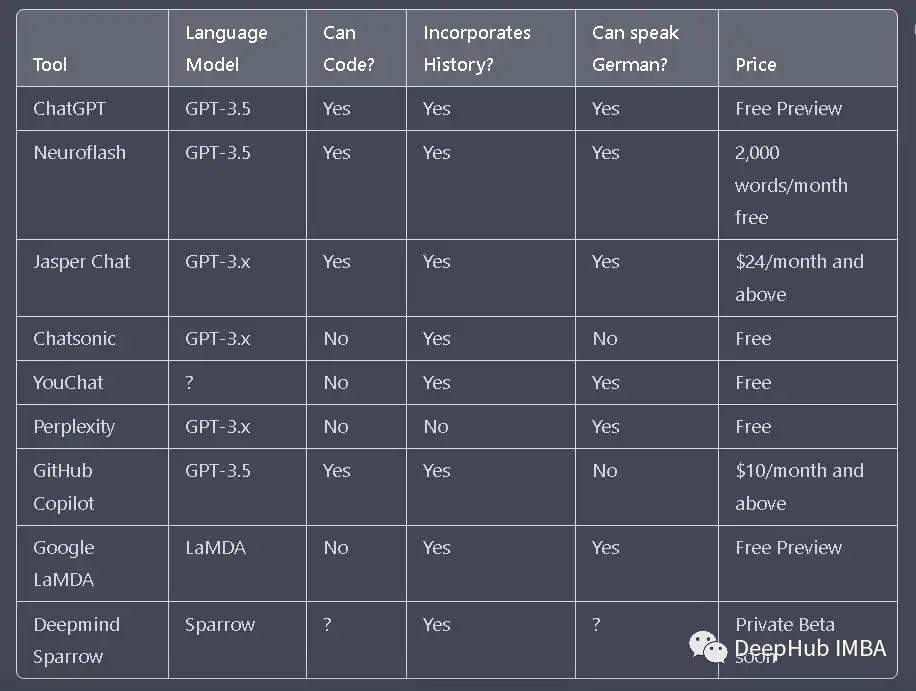The height and width of the screenshot is (691, 916).
Task: Select the $24/month and above price
Action: coord(799,278)
